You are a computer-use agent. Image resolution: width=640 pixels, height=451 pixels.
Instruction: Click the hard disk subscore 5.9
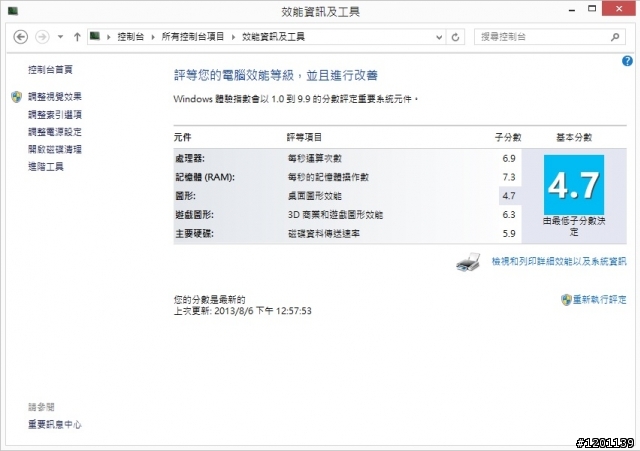509,234
